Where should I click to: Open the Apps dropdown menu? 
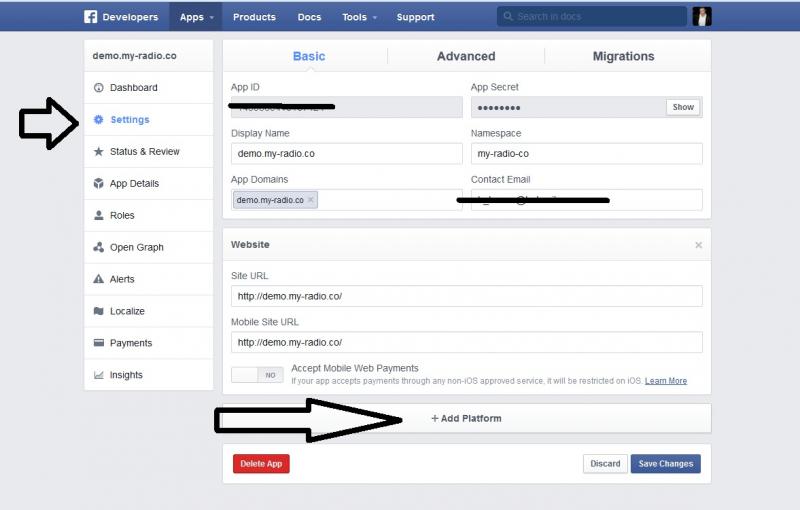tap(197, 17)
